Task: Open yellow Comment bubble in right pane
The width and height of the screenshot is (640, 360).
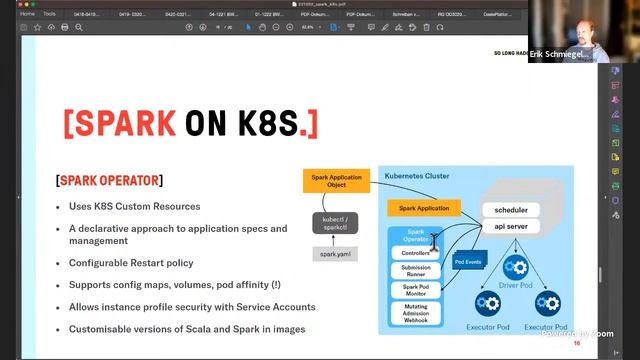Action: pyautogui.click(x=616, y=171)
